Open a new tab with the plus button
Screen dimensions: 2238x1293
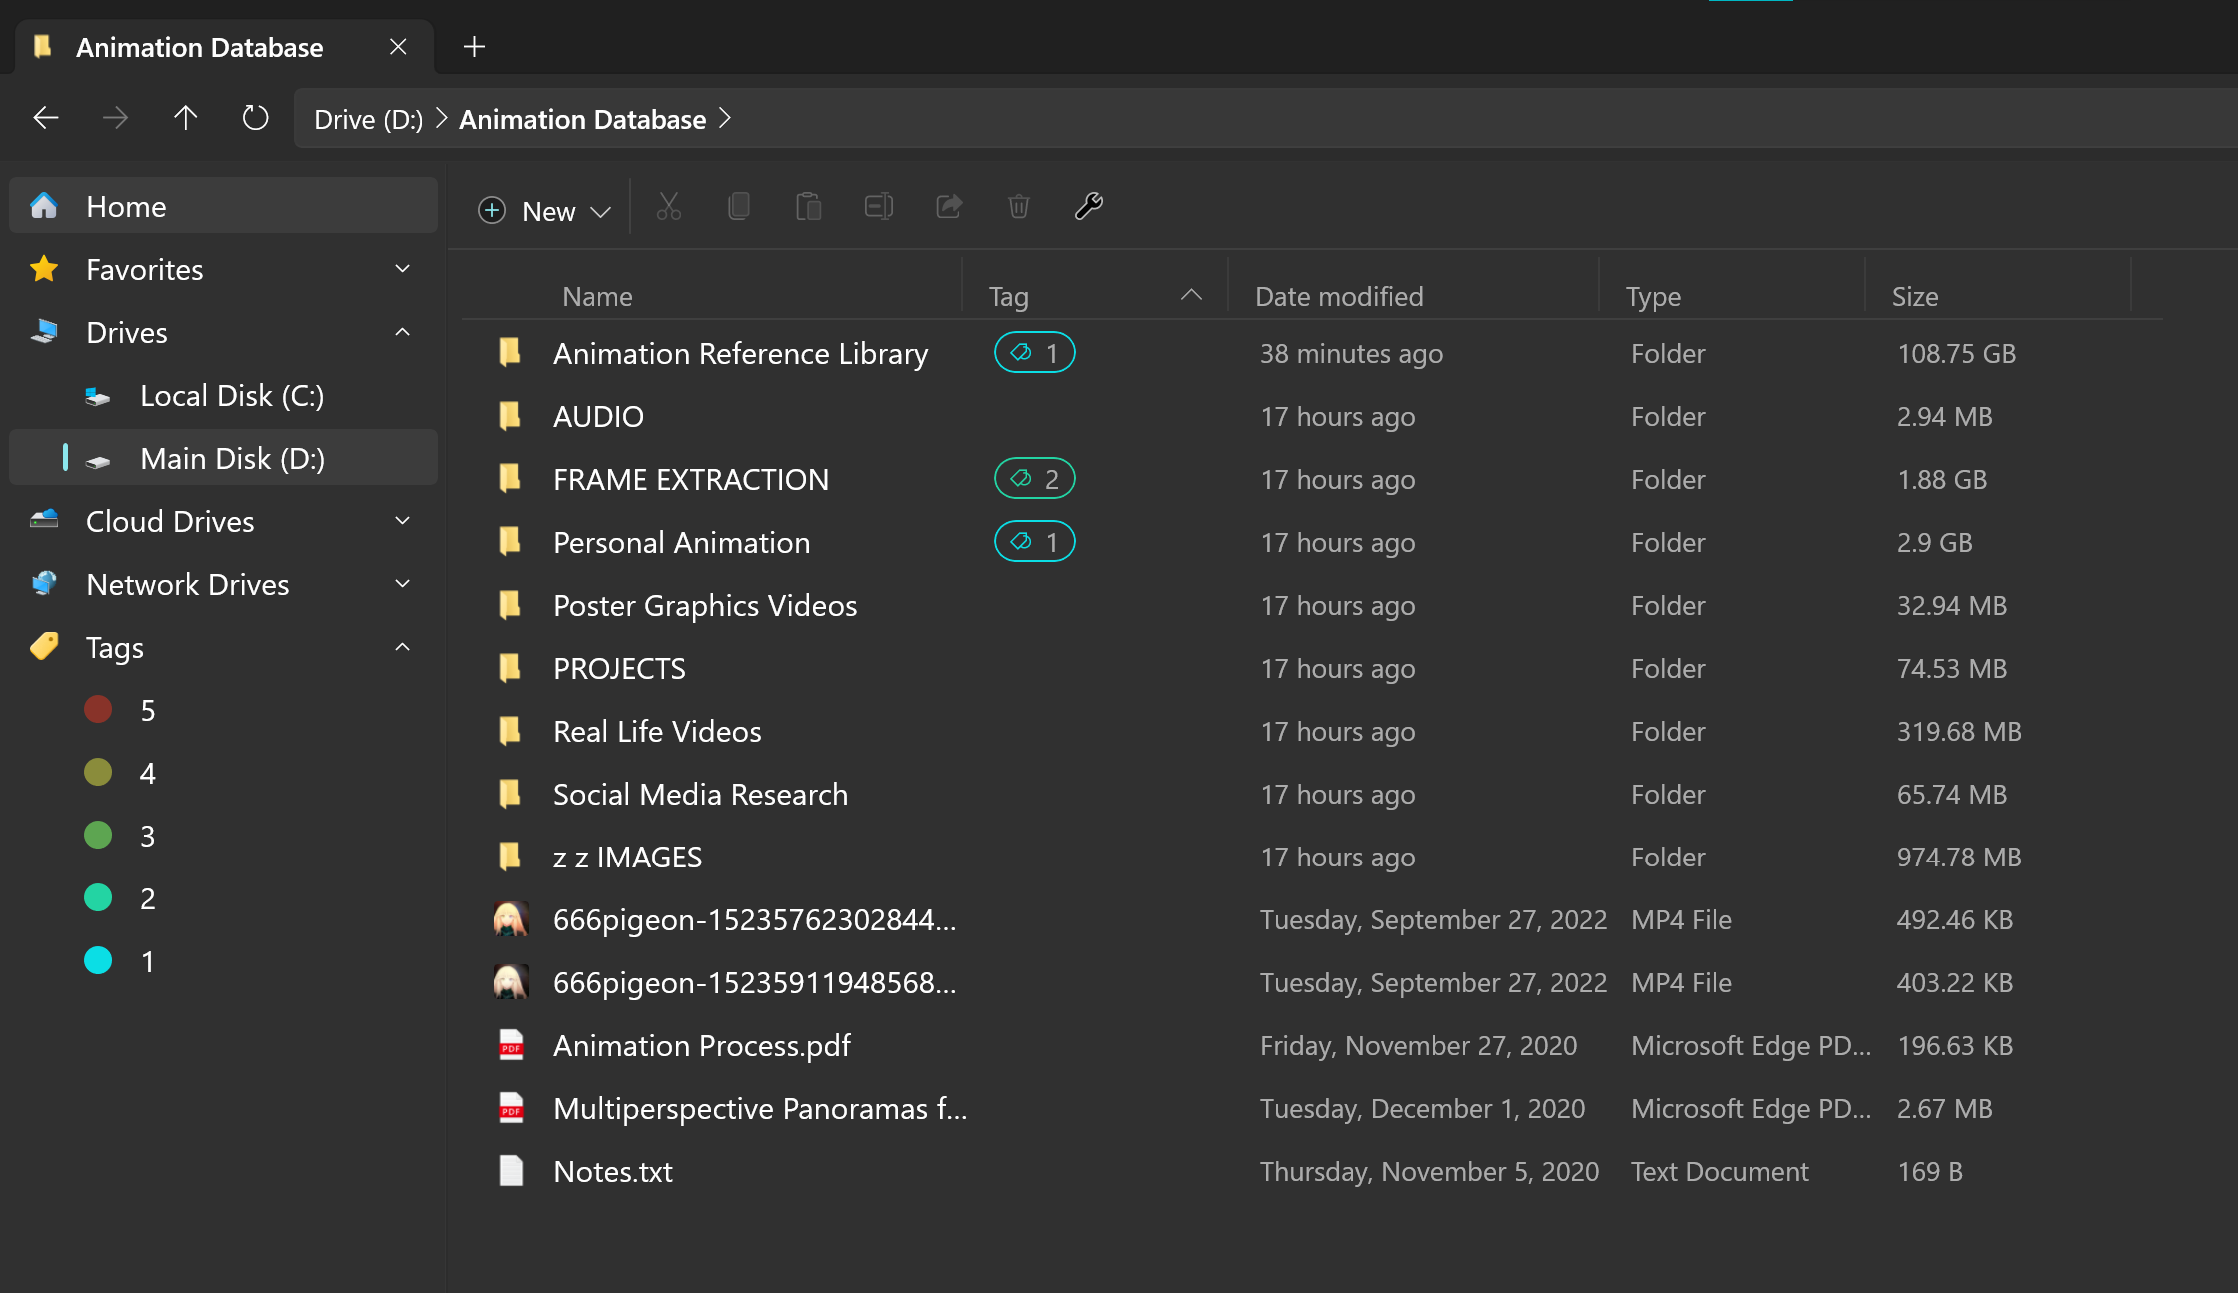tap(474, 46)
